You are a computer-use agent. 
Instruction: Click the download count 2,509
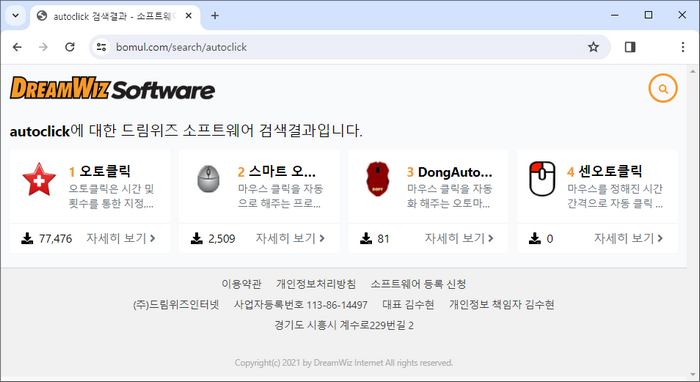(222, 239)
